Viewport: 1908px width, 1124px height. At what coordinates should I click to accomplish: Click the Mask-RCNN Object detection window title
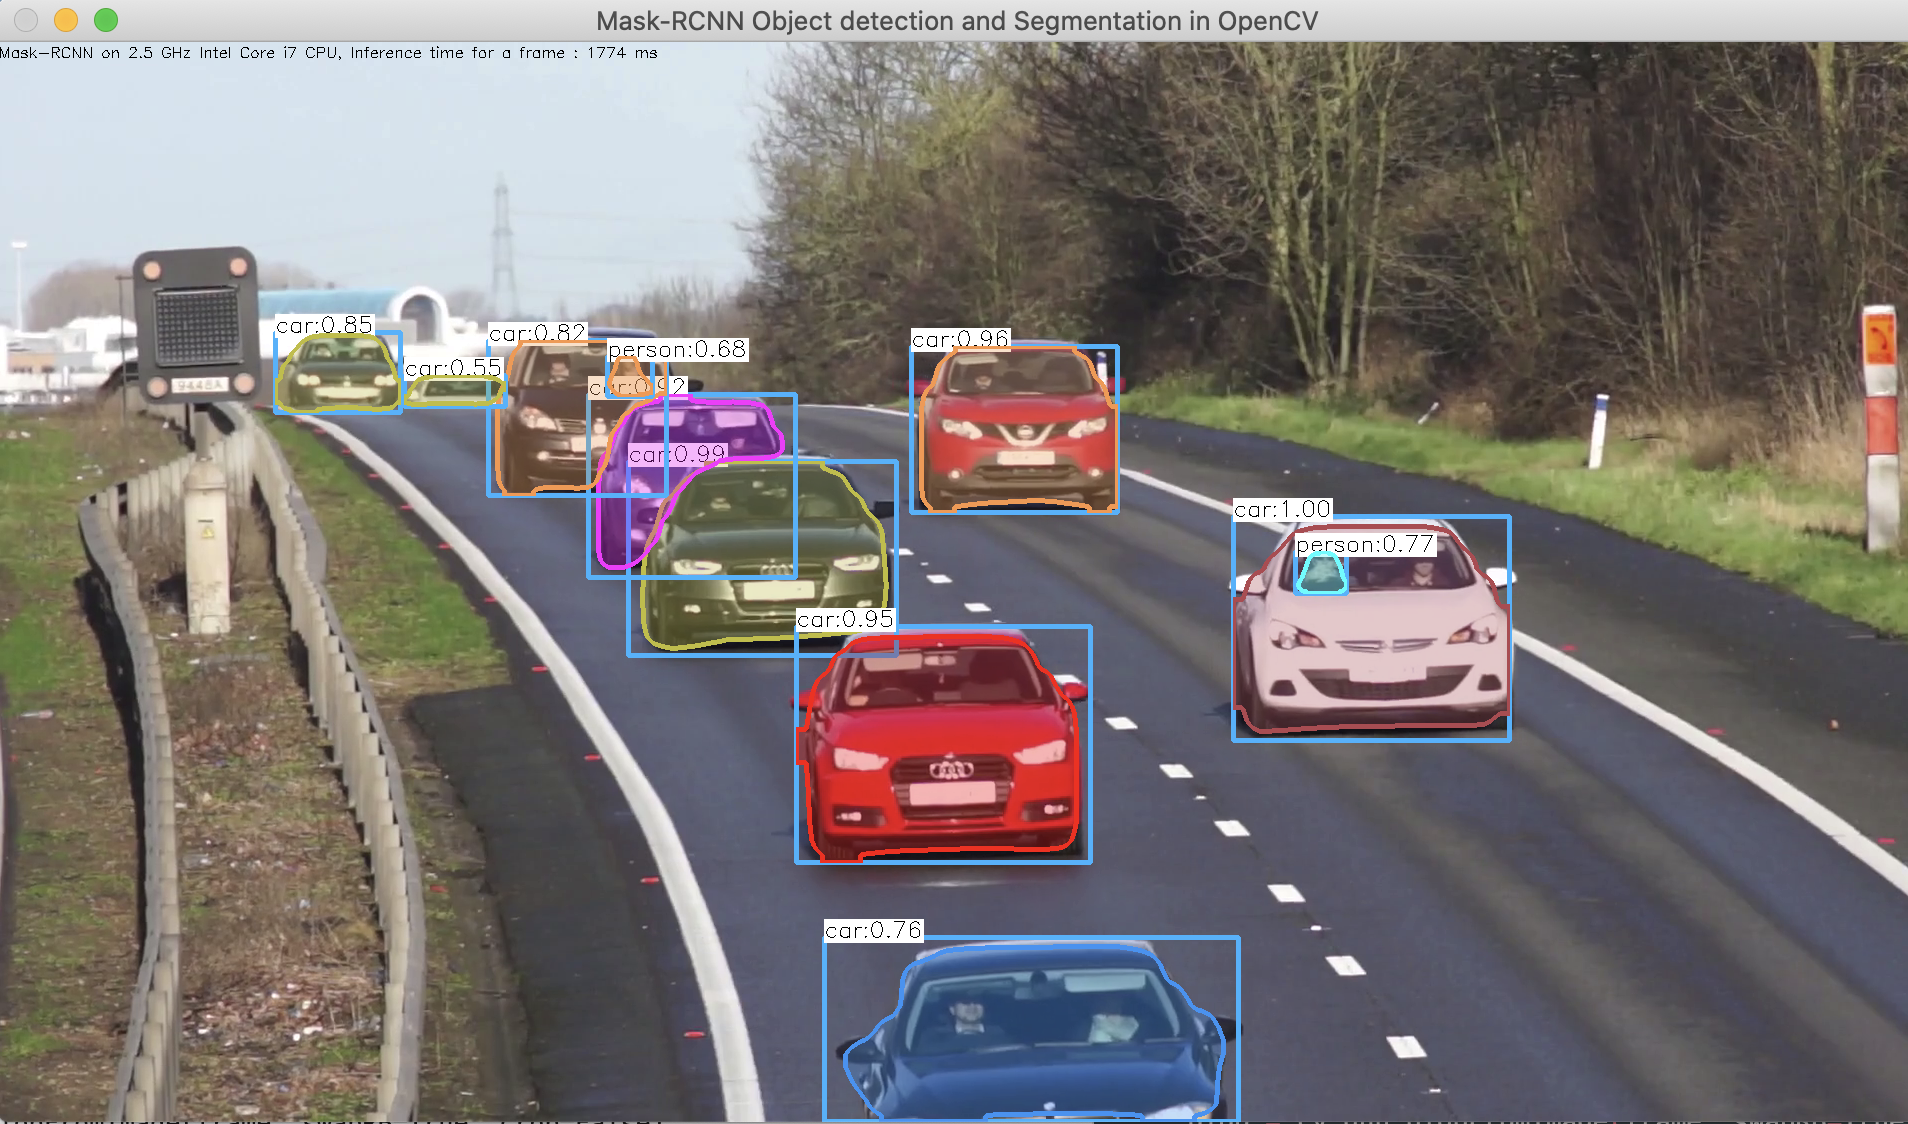957,21
